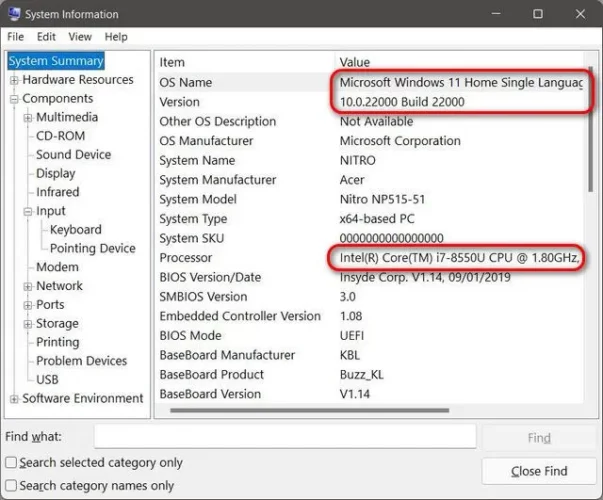The height and width of the screenshot is (500, 603).
Task: Open the Help menu
Action: (x=116, y=37)
